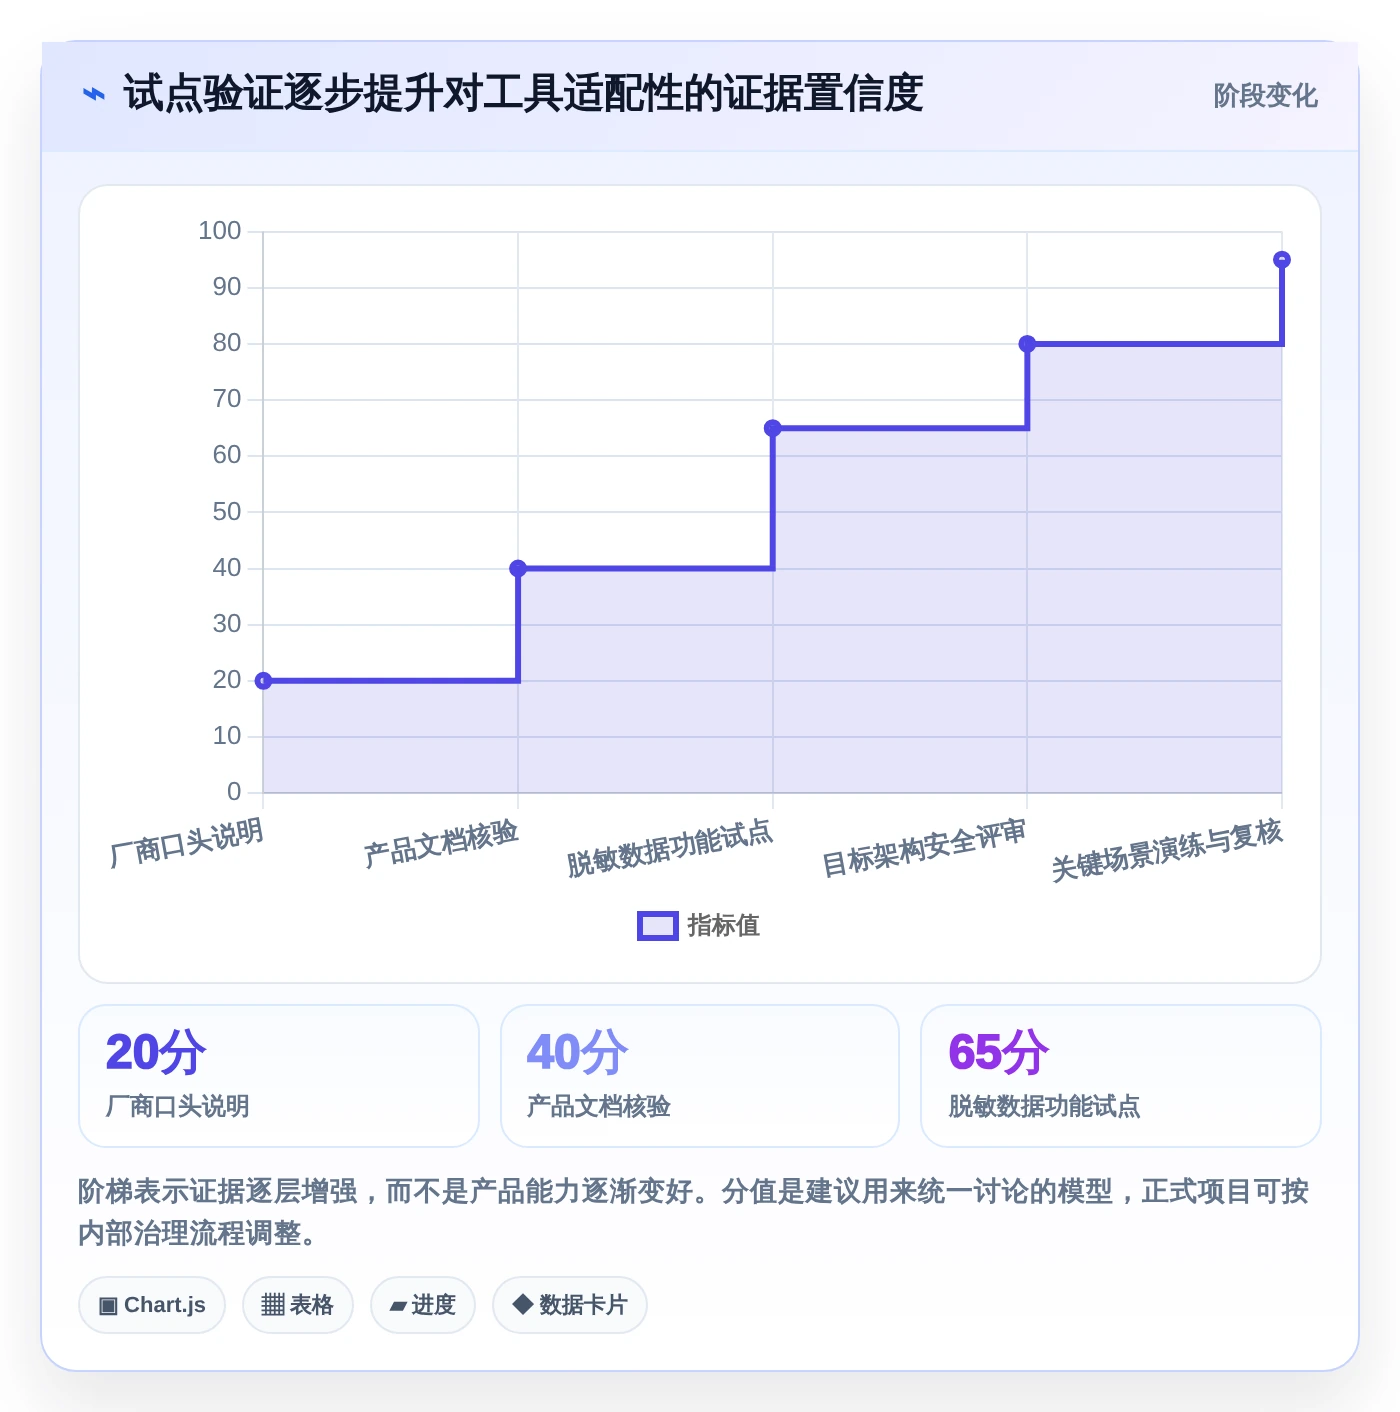This screenshot has width=1400, height=1412.
Task: Click the x-axis label 目标架构安全评审
Action: pyautogui.click(x=924, y=848)
